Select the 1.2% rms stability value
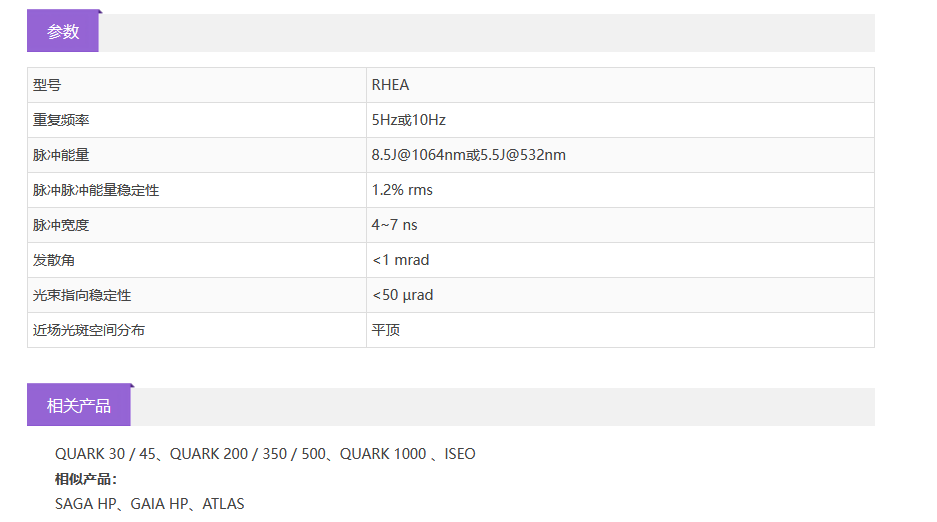The height and width of the screenshot is (522, 937). click(402, 190)
